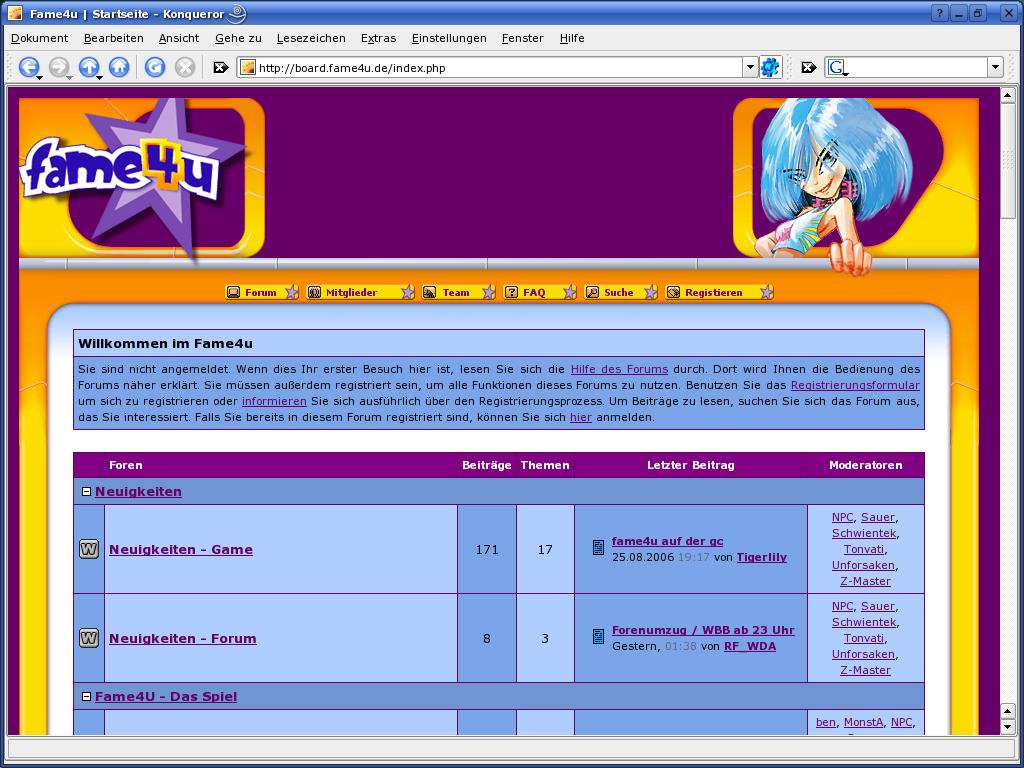Click the browser Back arrow icon
Screen dimensions: 1024x768
click(x=28, y=67)
